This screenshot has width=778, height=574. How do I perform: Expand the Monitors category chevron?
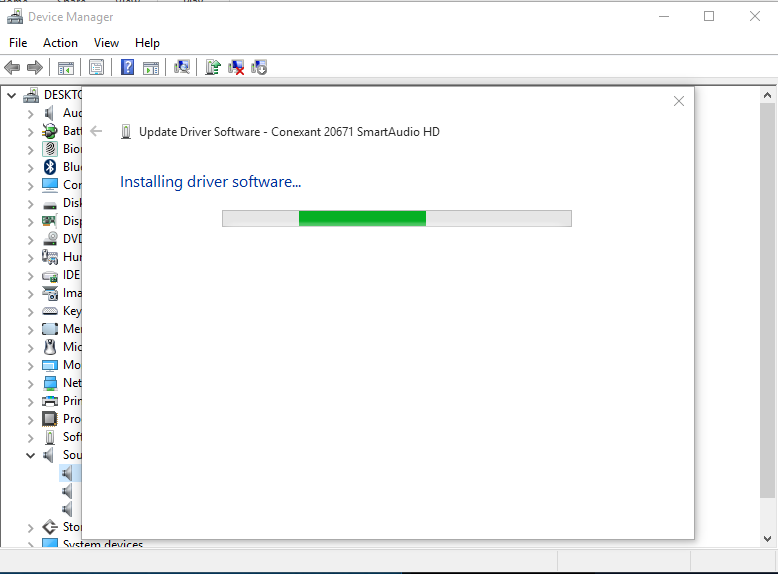pyautogui.click(x=30, y=366)
